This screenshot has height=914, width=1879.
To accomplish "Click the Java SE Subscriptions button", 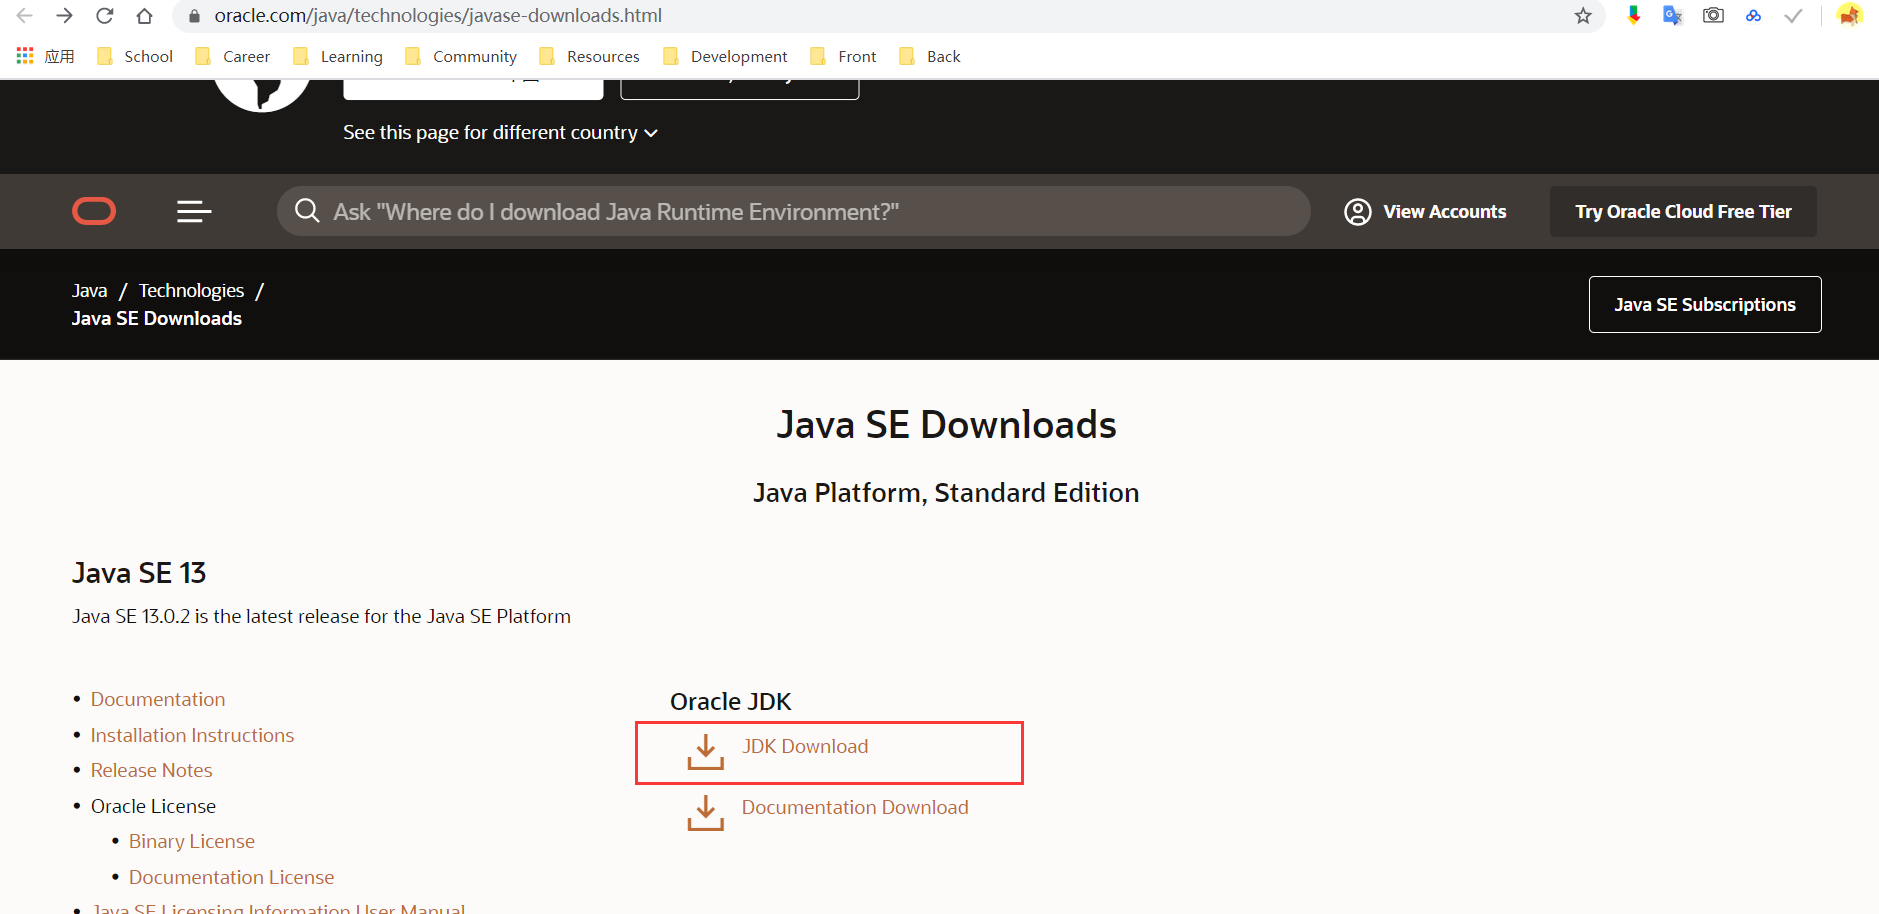I will click(x=1704, y=304).
